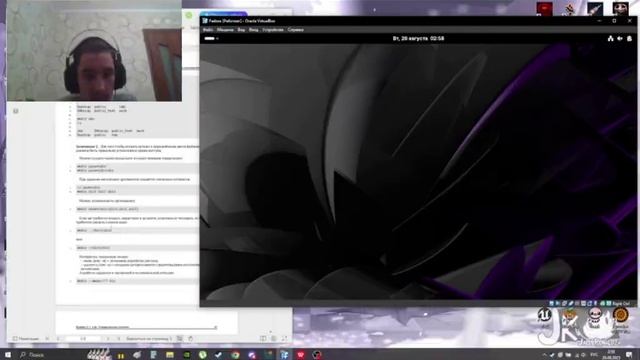Click the first VirtualBox status bar icon
Viewport: 640px width, 360px height.
pos(551,303)
